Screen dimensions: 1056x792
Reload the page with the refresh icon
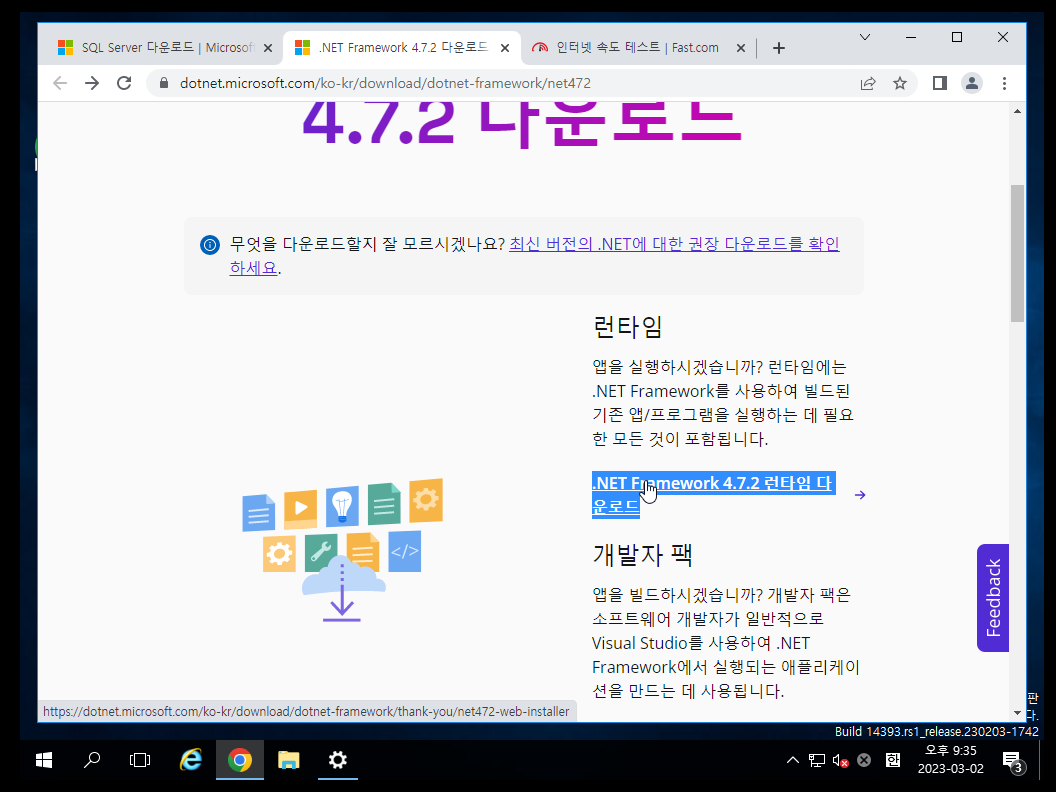coord(124,83)
